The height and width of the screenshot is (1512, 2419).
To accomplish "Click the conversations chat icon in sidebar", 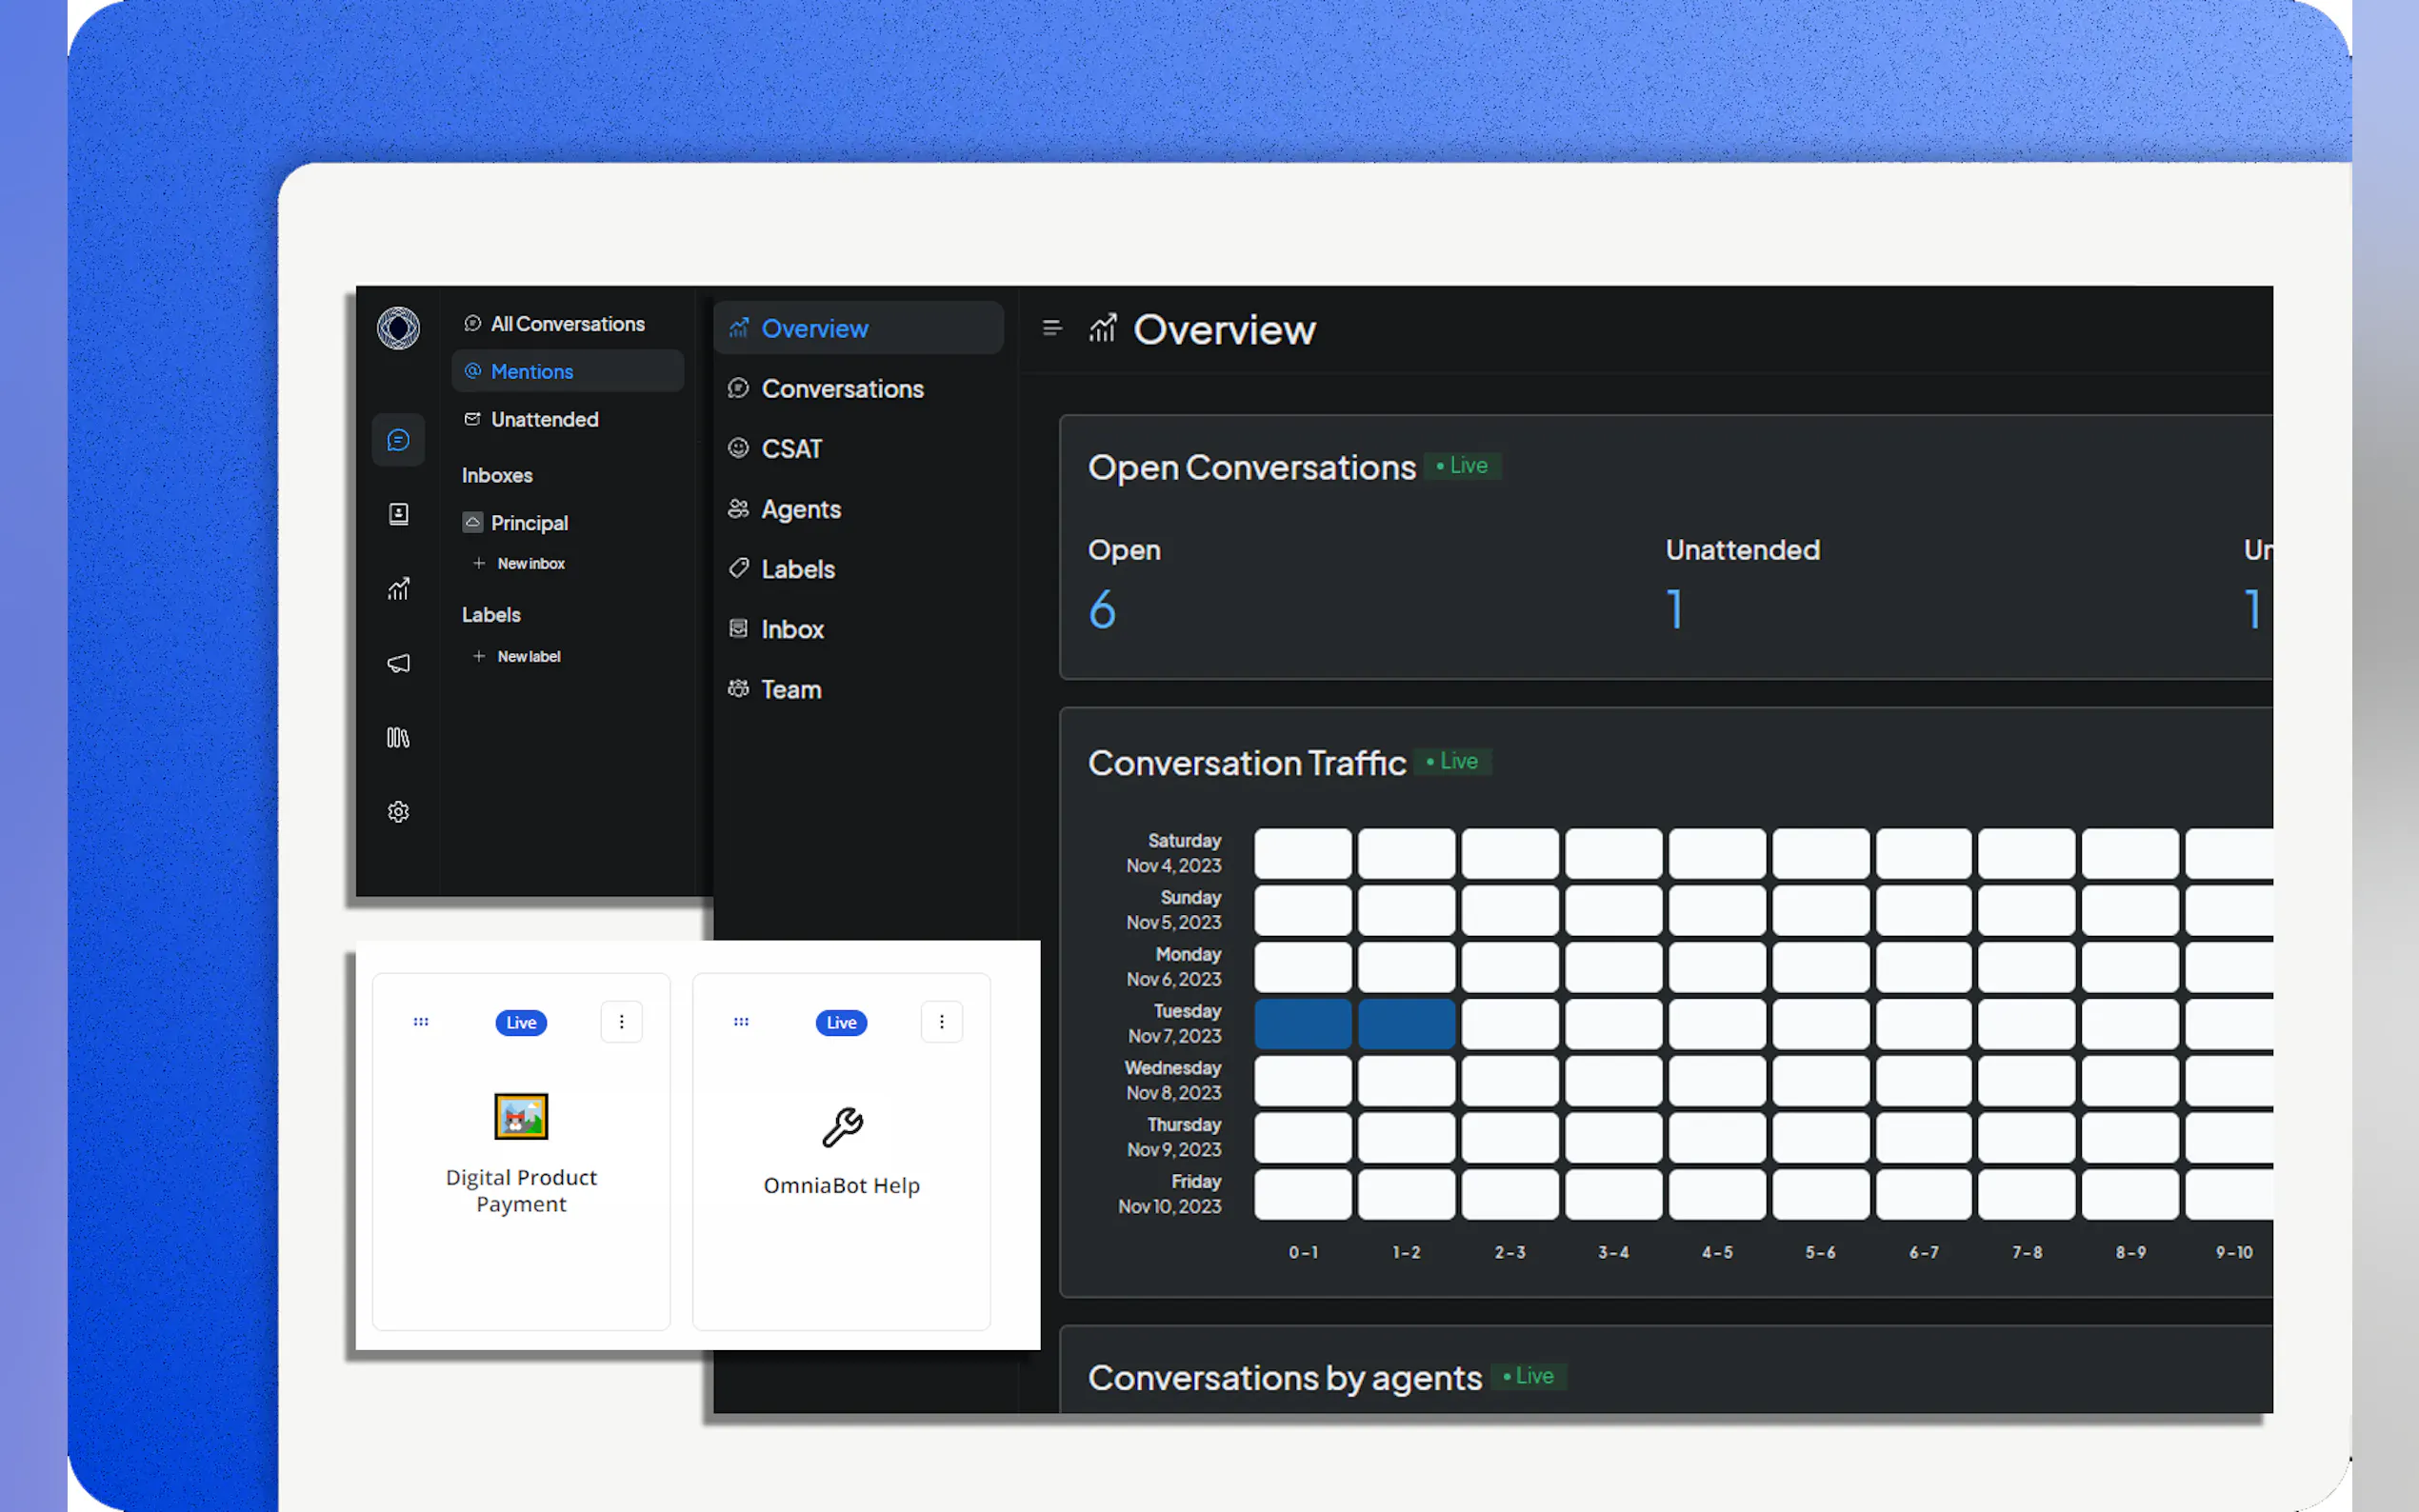I will pos(398,440).
